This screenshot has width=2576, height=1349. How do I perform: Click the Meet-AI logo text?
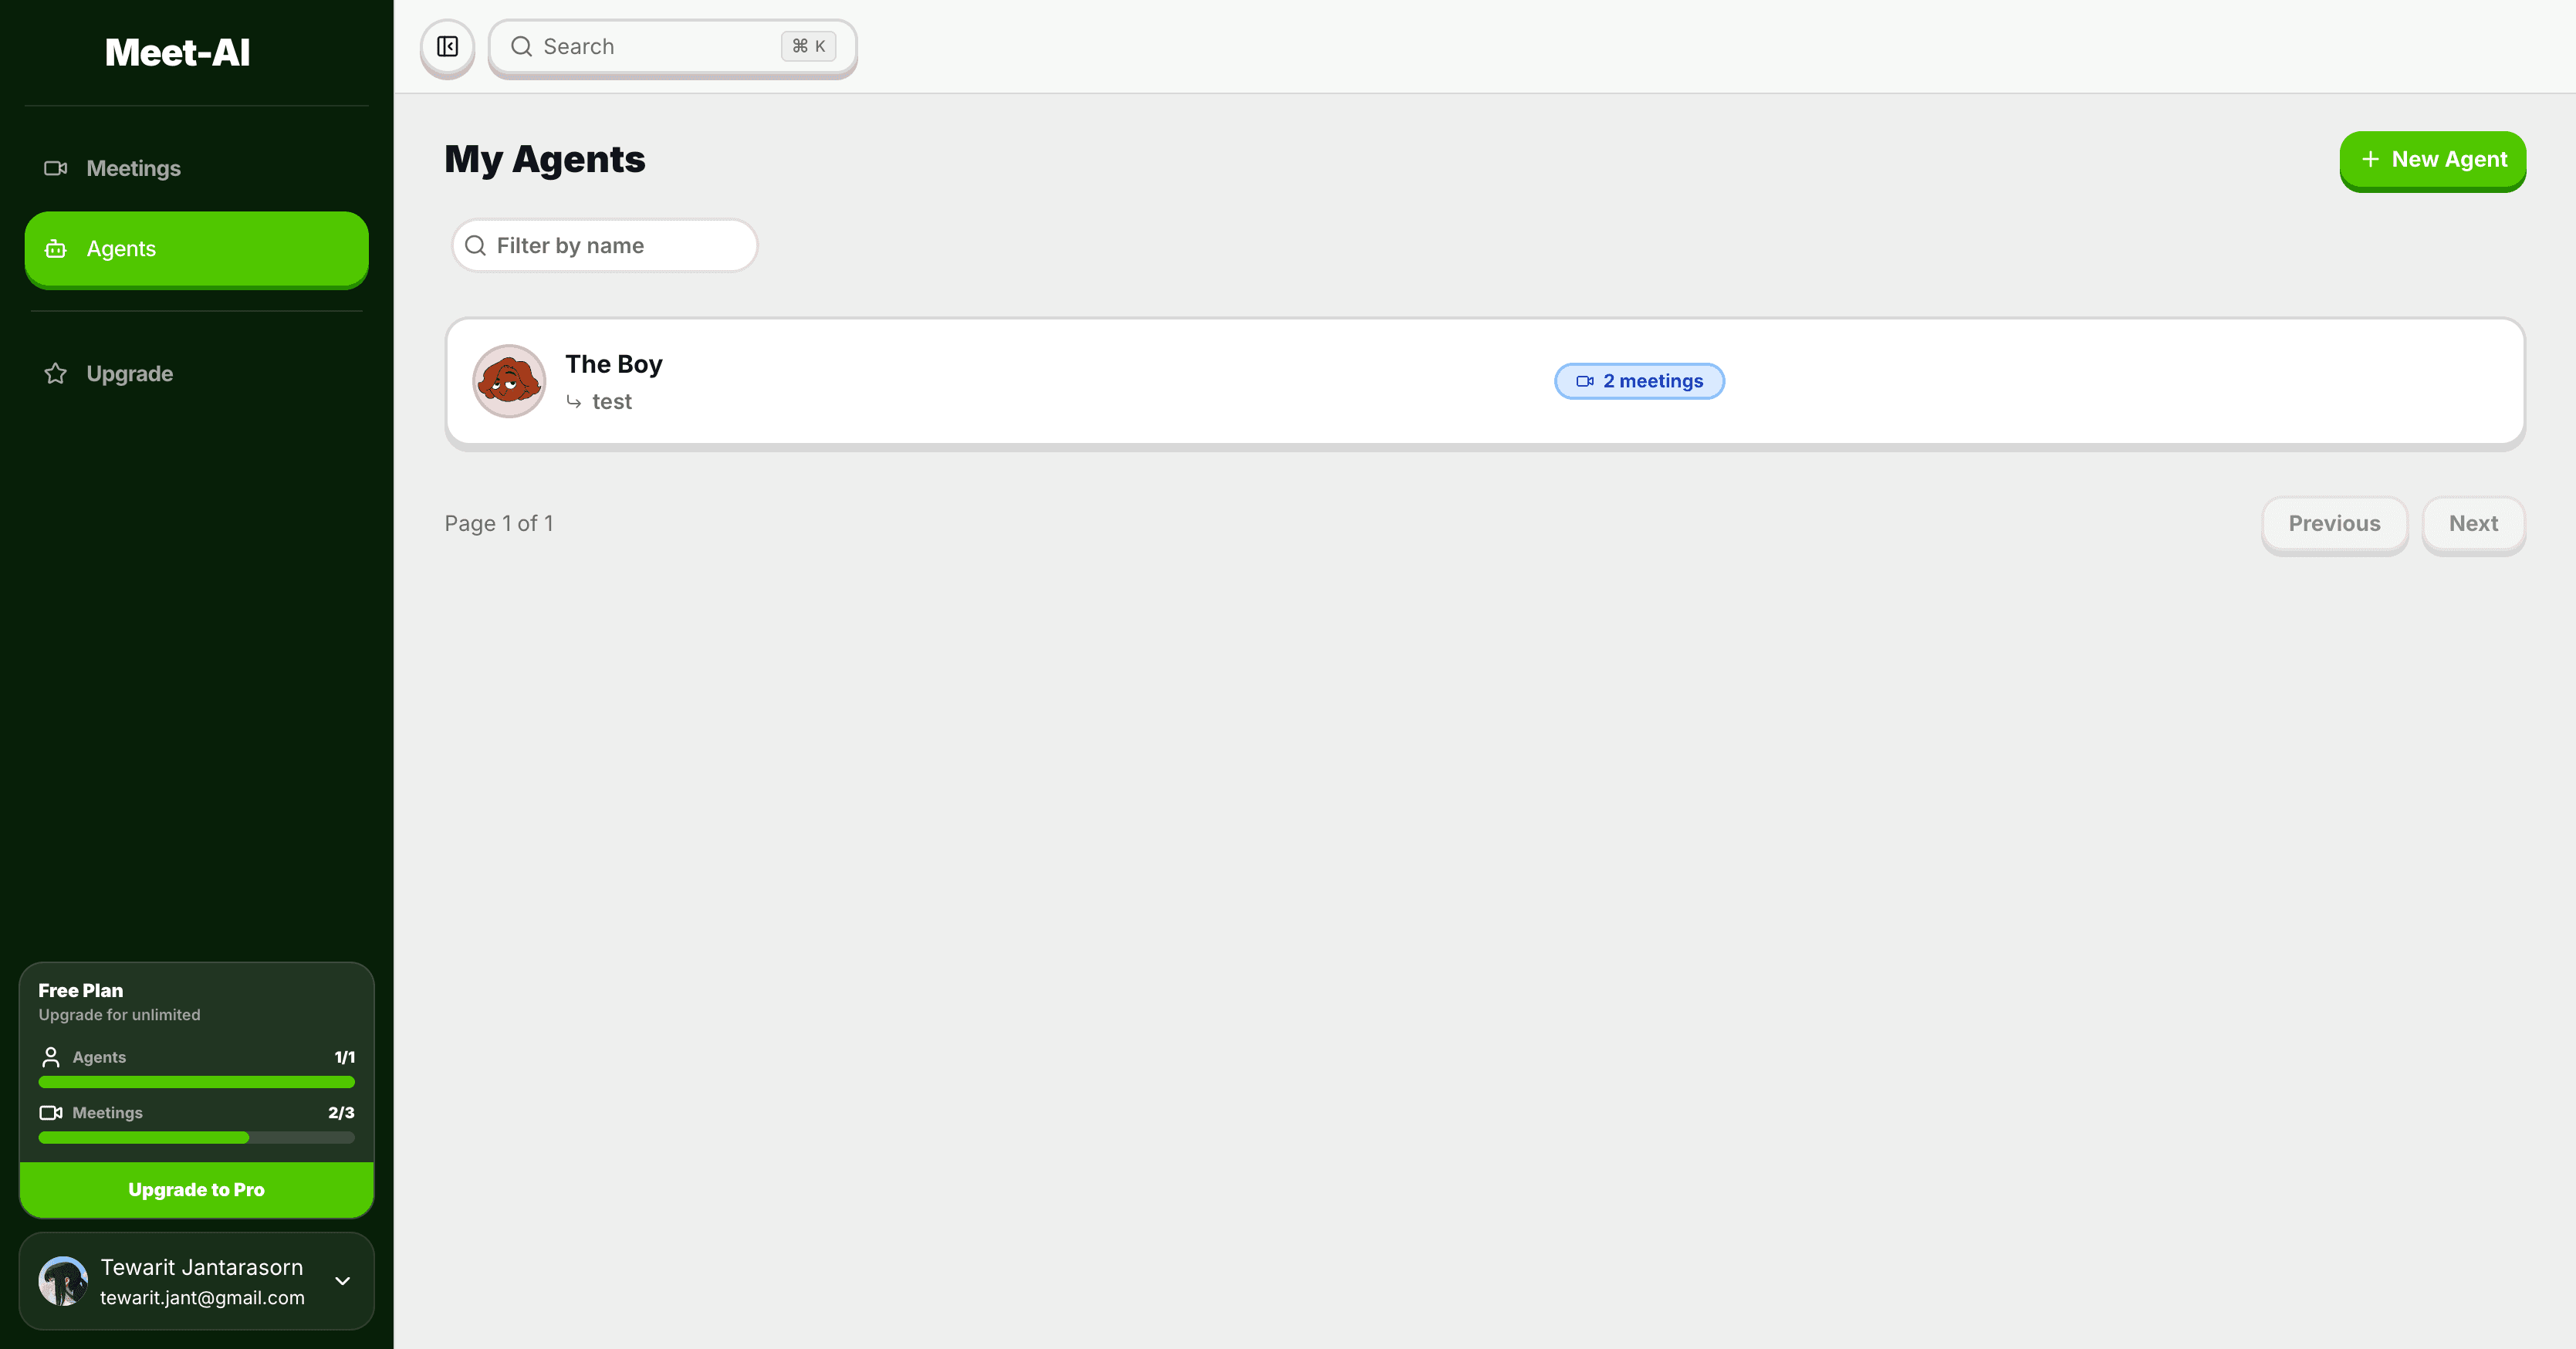pos(178,52)
